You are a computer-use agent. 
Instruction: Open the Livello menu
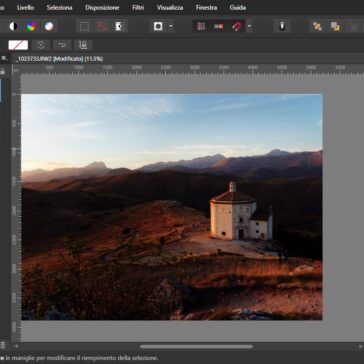(25, 7)
